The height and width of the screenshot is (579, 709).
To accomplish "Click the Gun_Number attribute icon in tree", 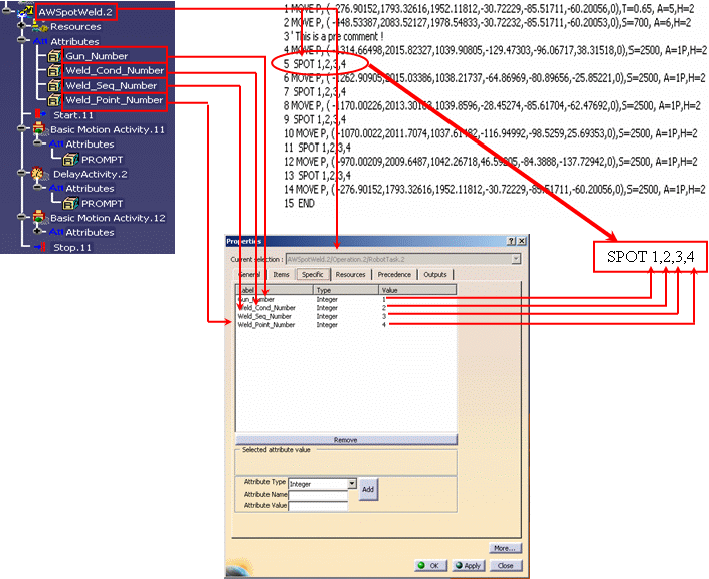I will click(x=53, y=56).
